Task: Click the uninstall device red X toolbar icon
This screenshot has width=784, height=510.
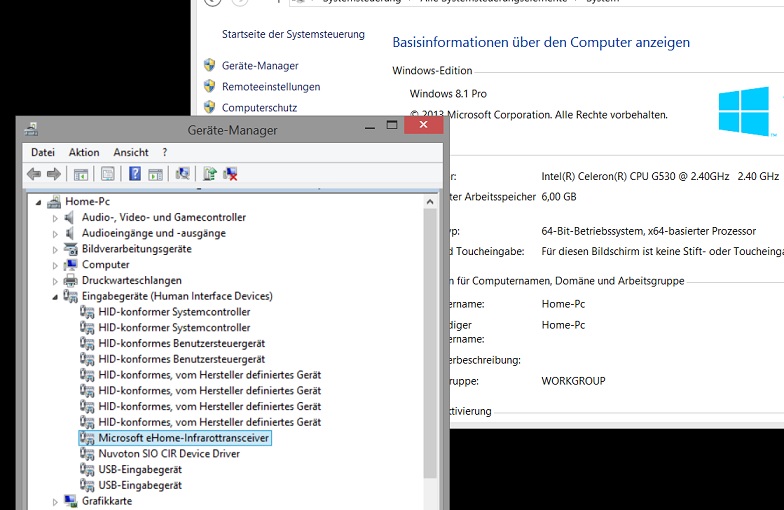Action: click(230, 174)
